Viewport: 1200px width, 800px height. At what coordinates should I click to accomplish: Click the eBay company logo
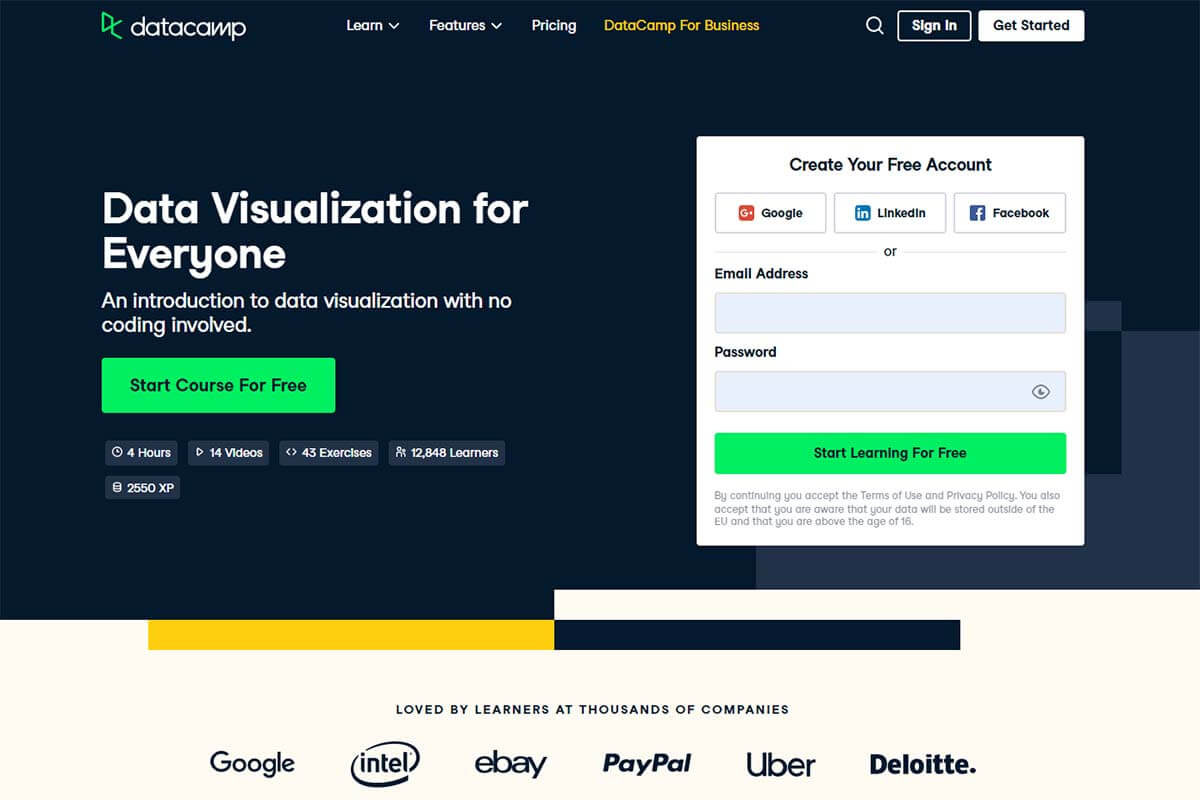tap(511, 764)
